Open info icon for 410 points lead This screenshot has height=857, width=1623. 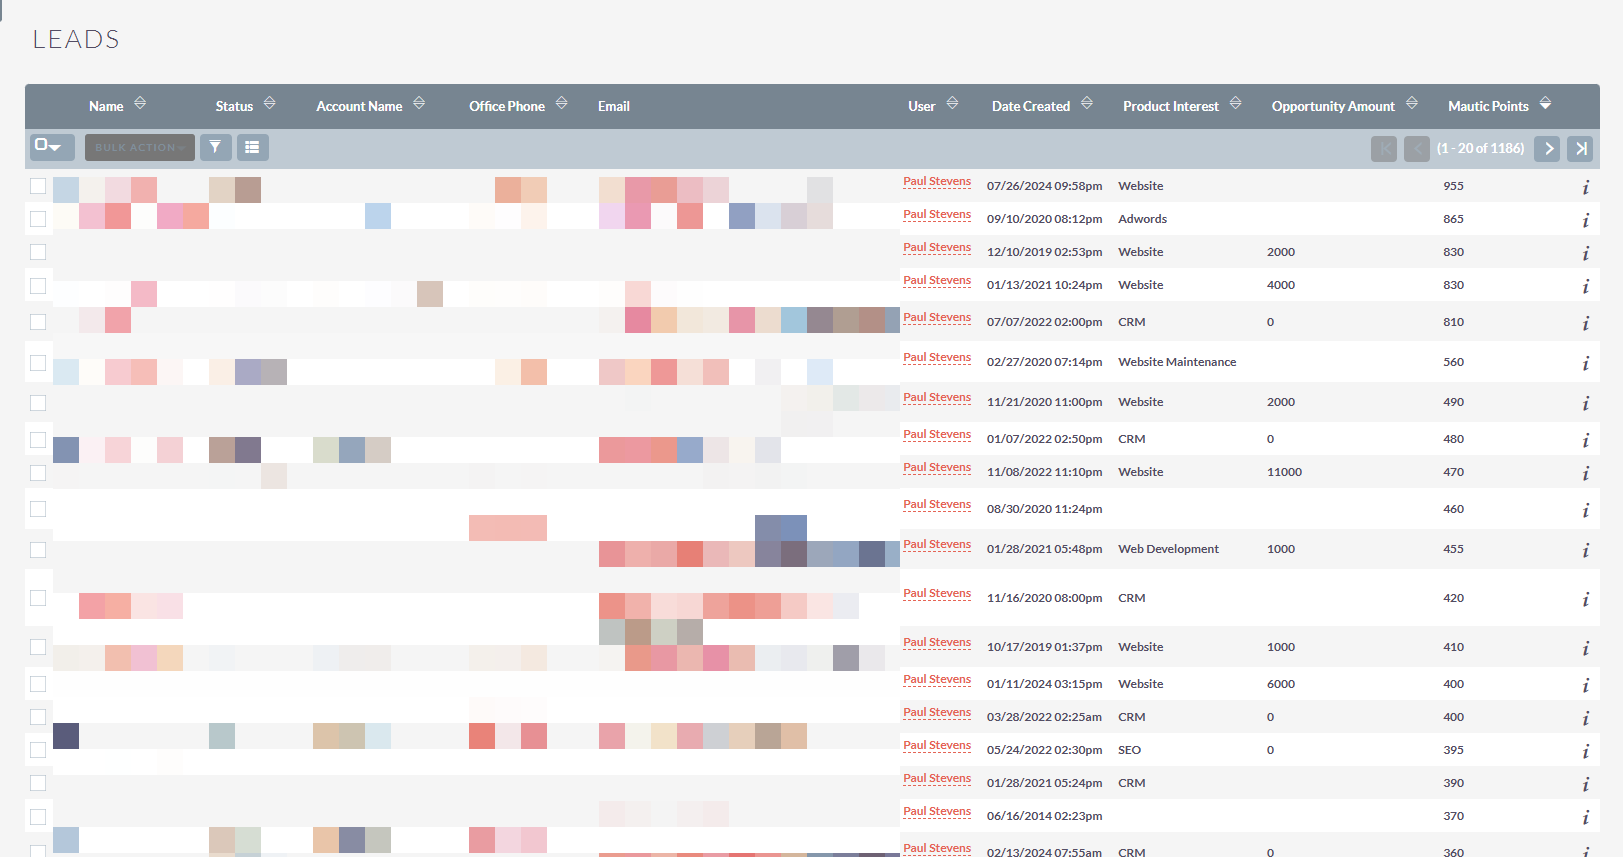(x=1586, y=648)
